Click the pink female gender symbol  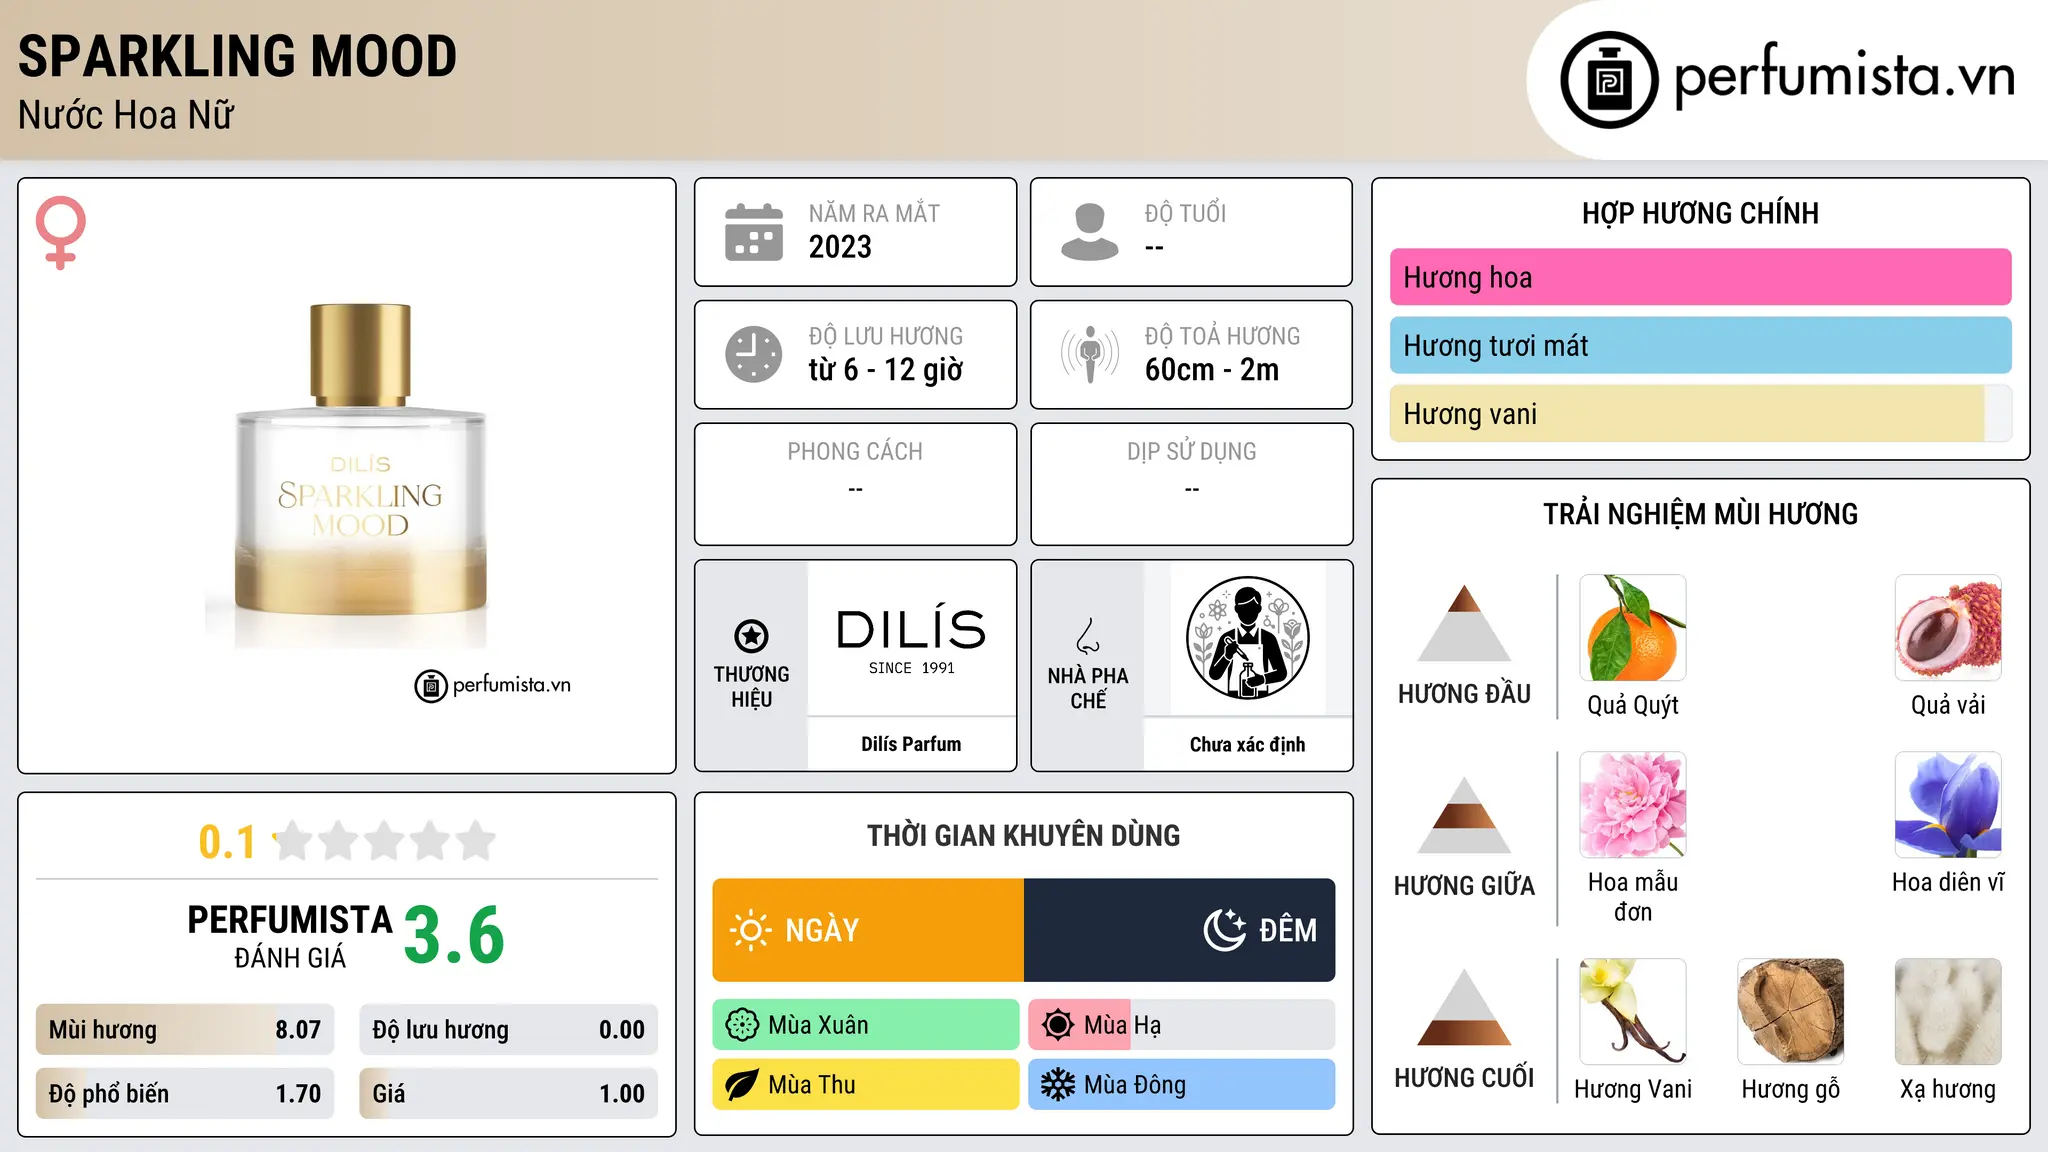60,233
